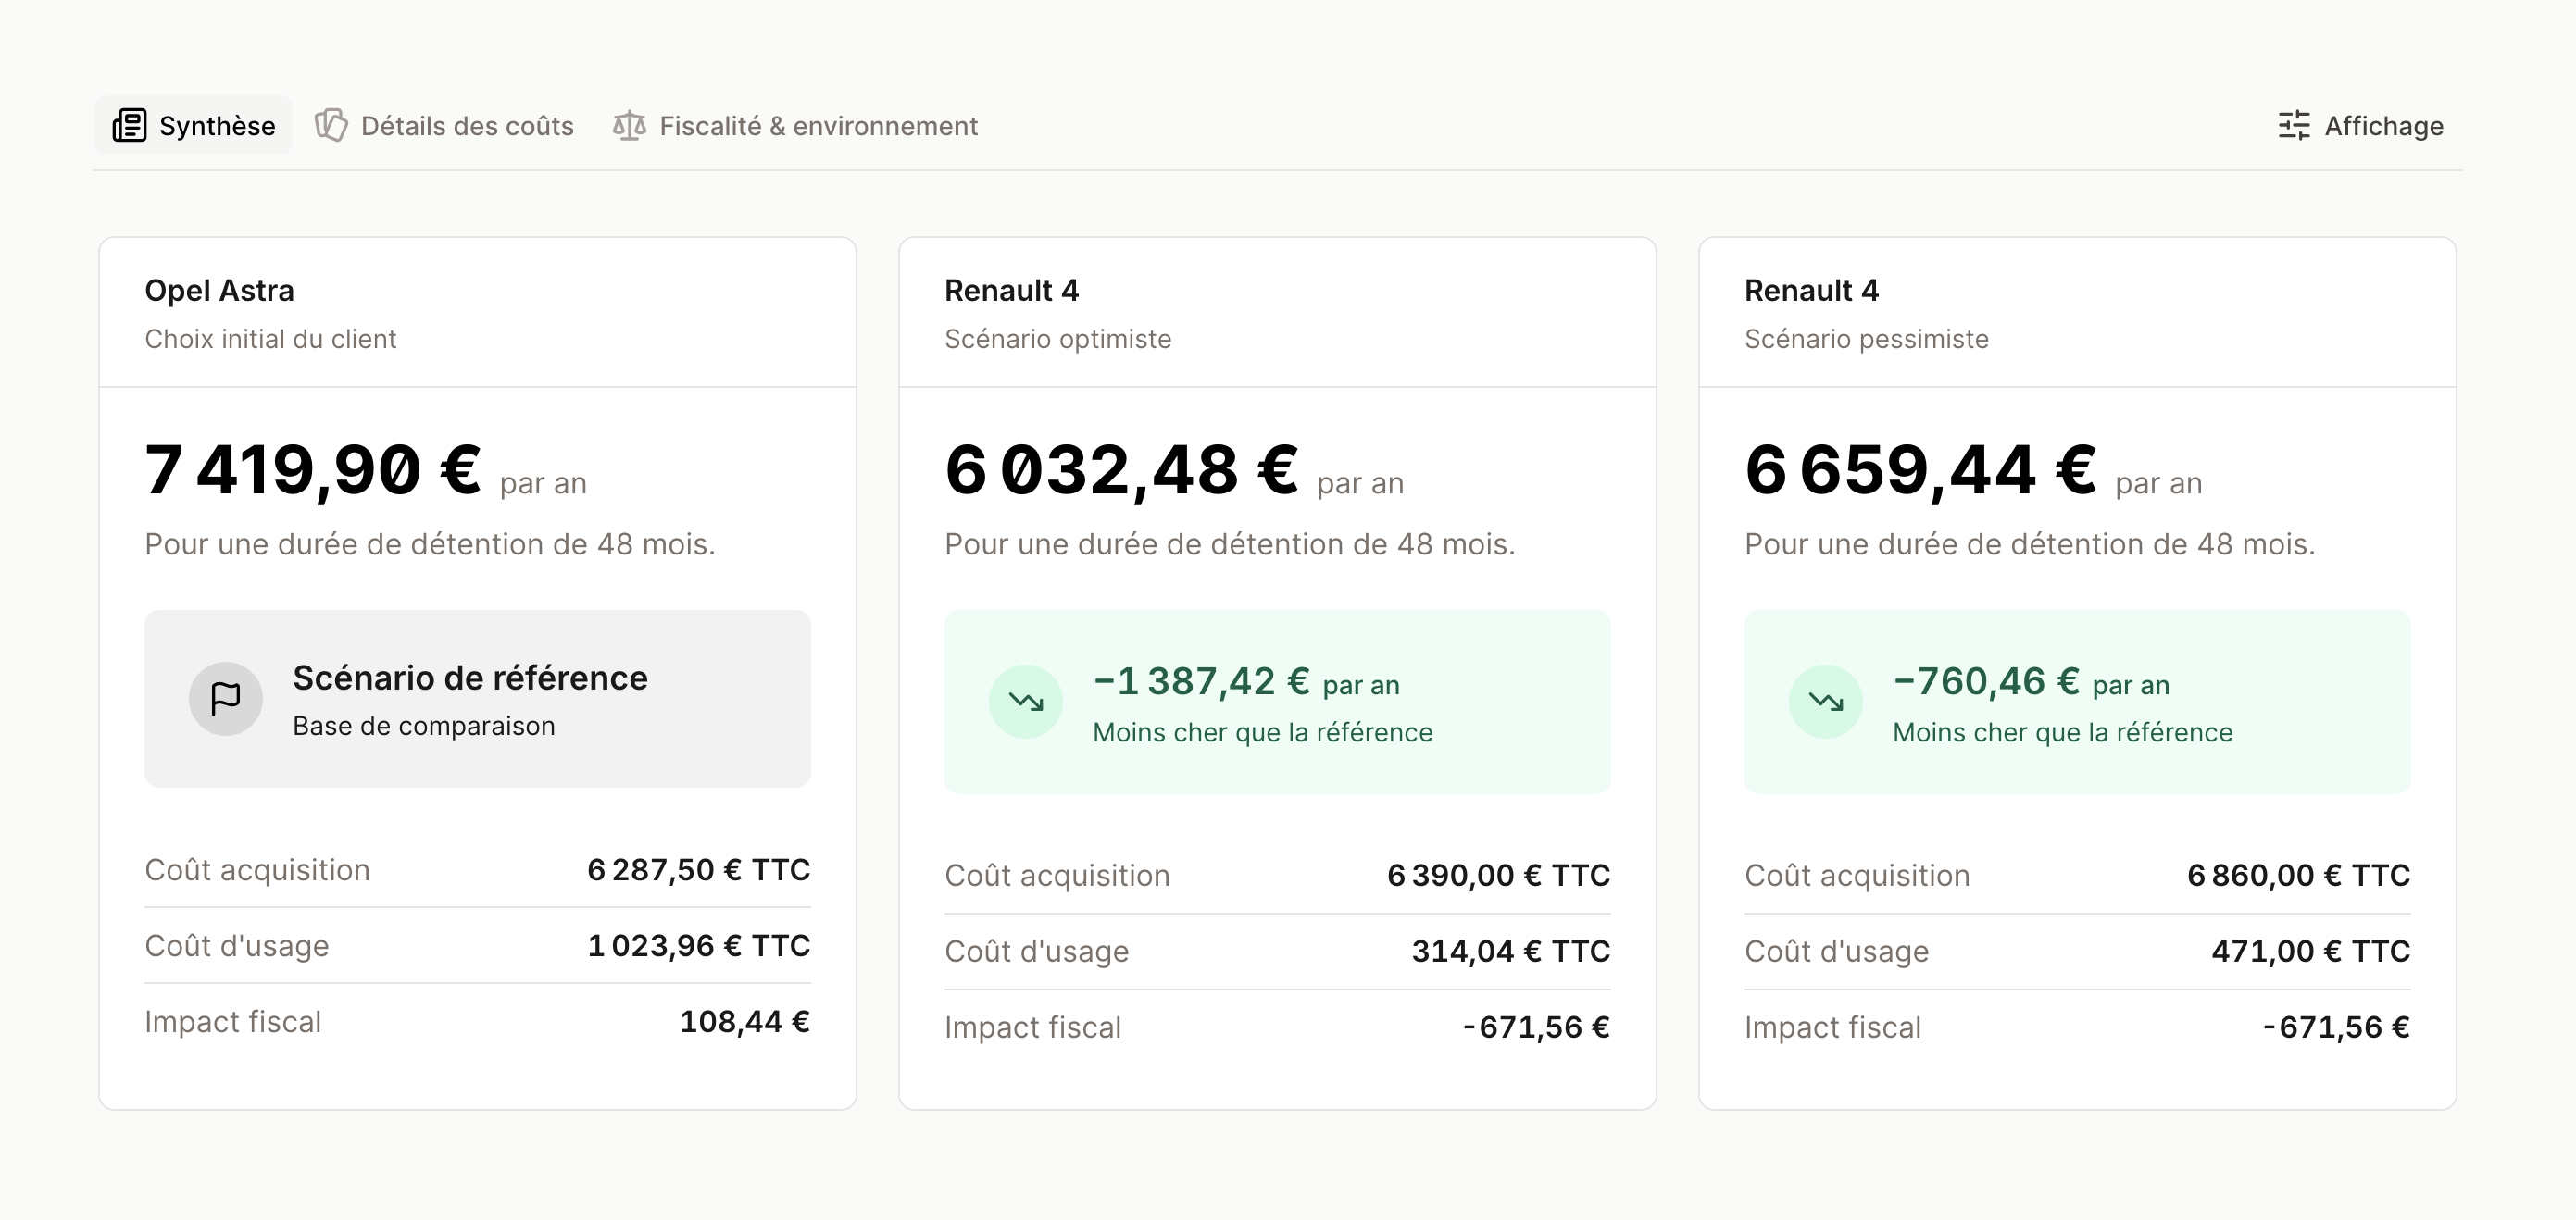
Task: Click the 'Scénario optimiste' subtitle
Action: (1058, 339)
